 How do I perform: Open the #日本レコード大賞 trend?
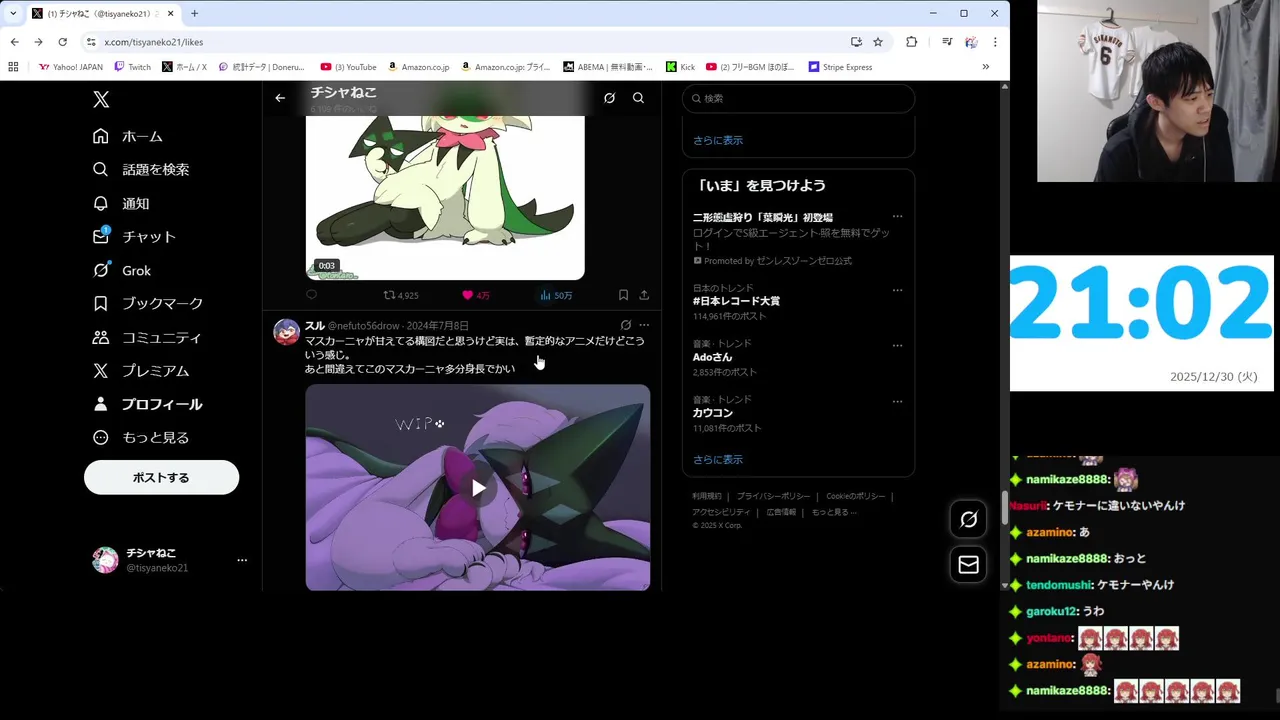click(736, 301)
